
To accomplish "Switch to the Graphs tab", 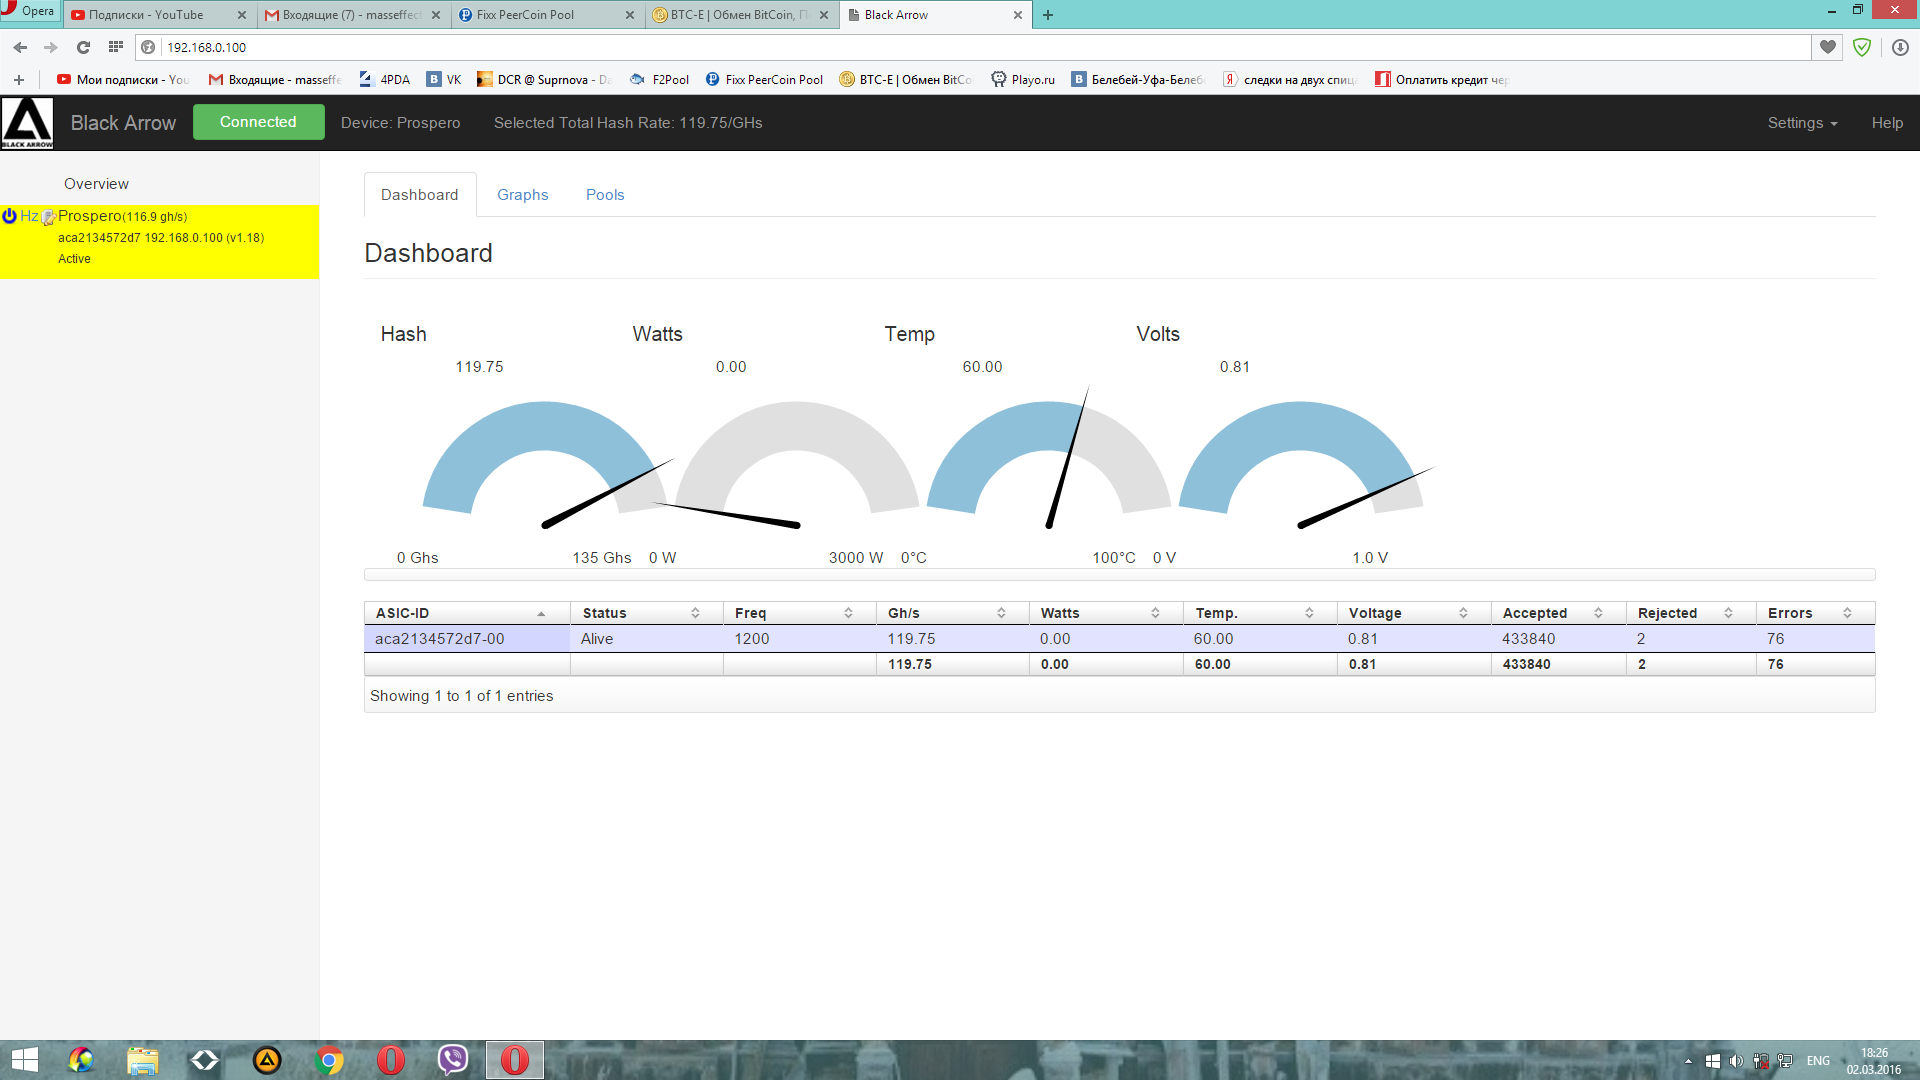I will click(522, 195).
